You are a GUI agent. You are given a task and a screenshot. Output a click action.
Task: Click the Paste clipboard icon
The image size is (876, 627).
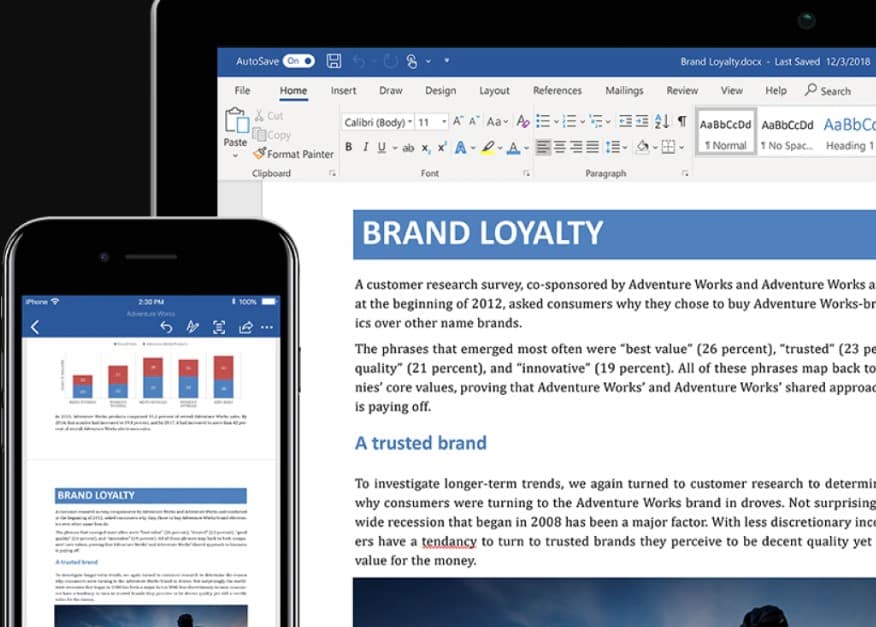[236, 120]
